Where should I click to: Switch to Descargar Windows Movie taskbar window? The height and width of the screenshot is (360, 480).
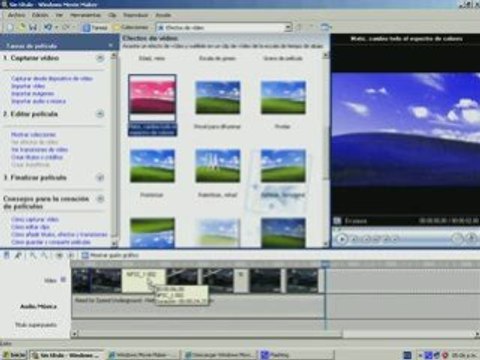[220, 355]
